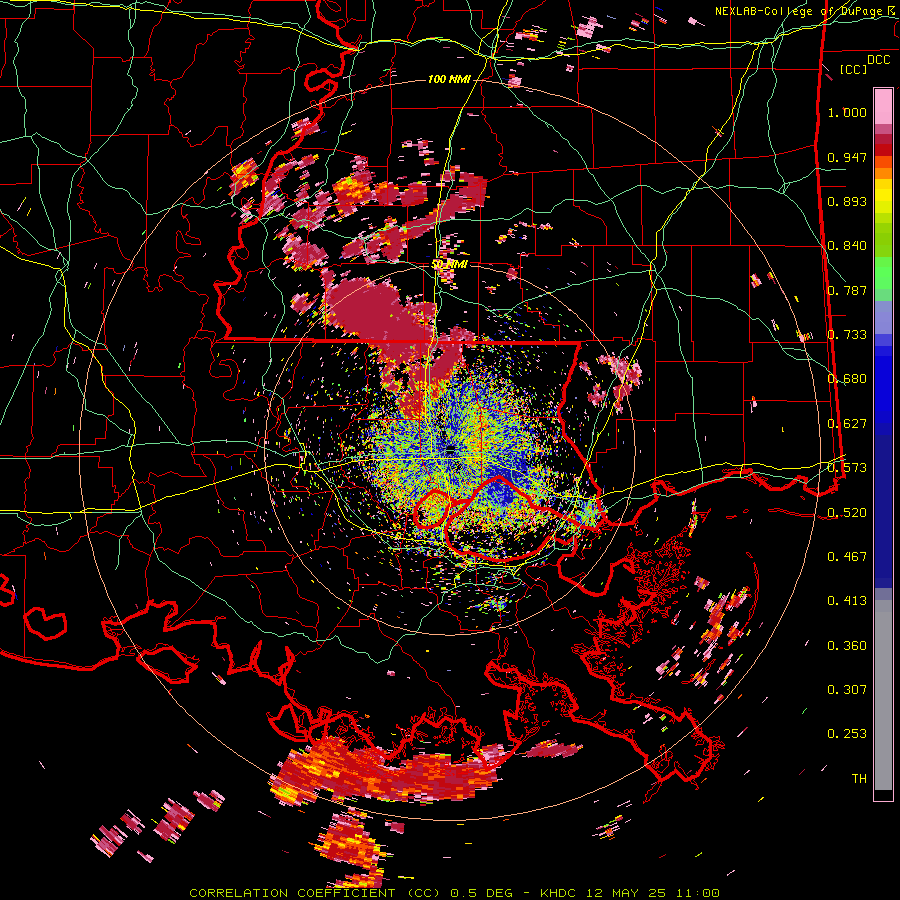Select the 1.000 value on the color scale

point(847,112)
